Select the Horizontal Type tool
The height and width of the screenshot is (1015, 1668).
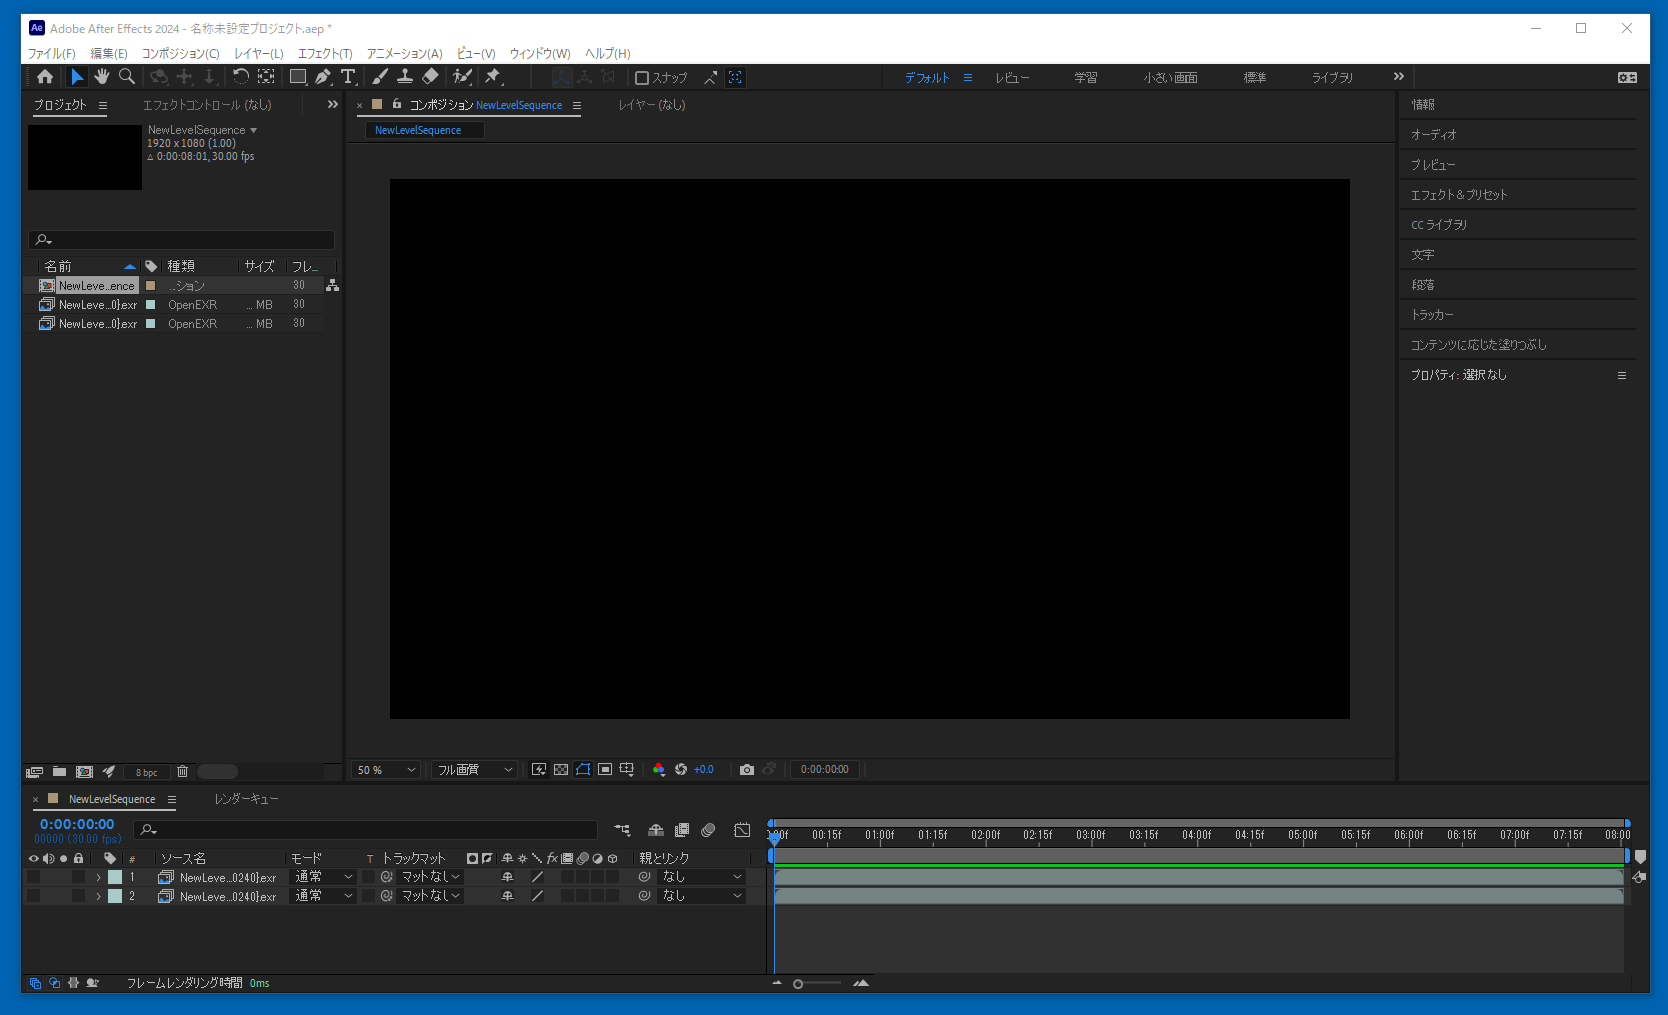click(x=348, y=77)
